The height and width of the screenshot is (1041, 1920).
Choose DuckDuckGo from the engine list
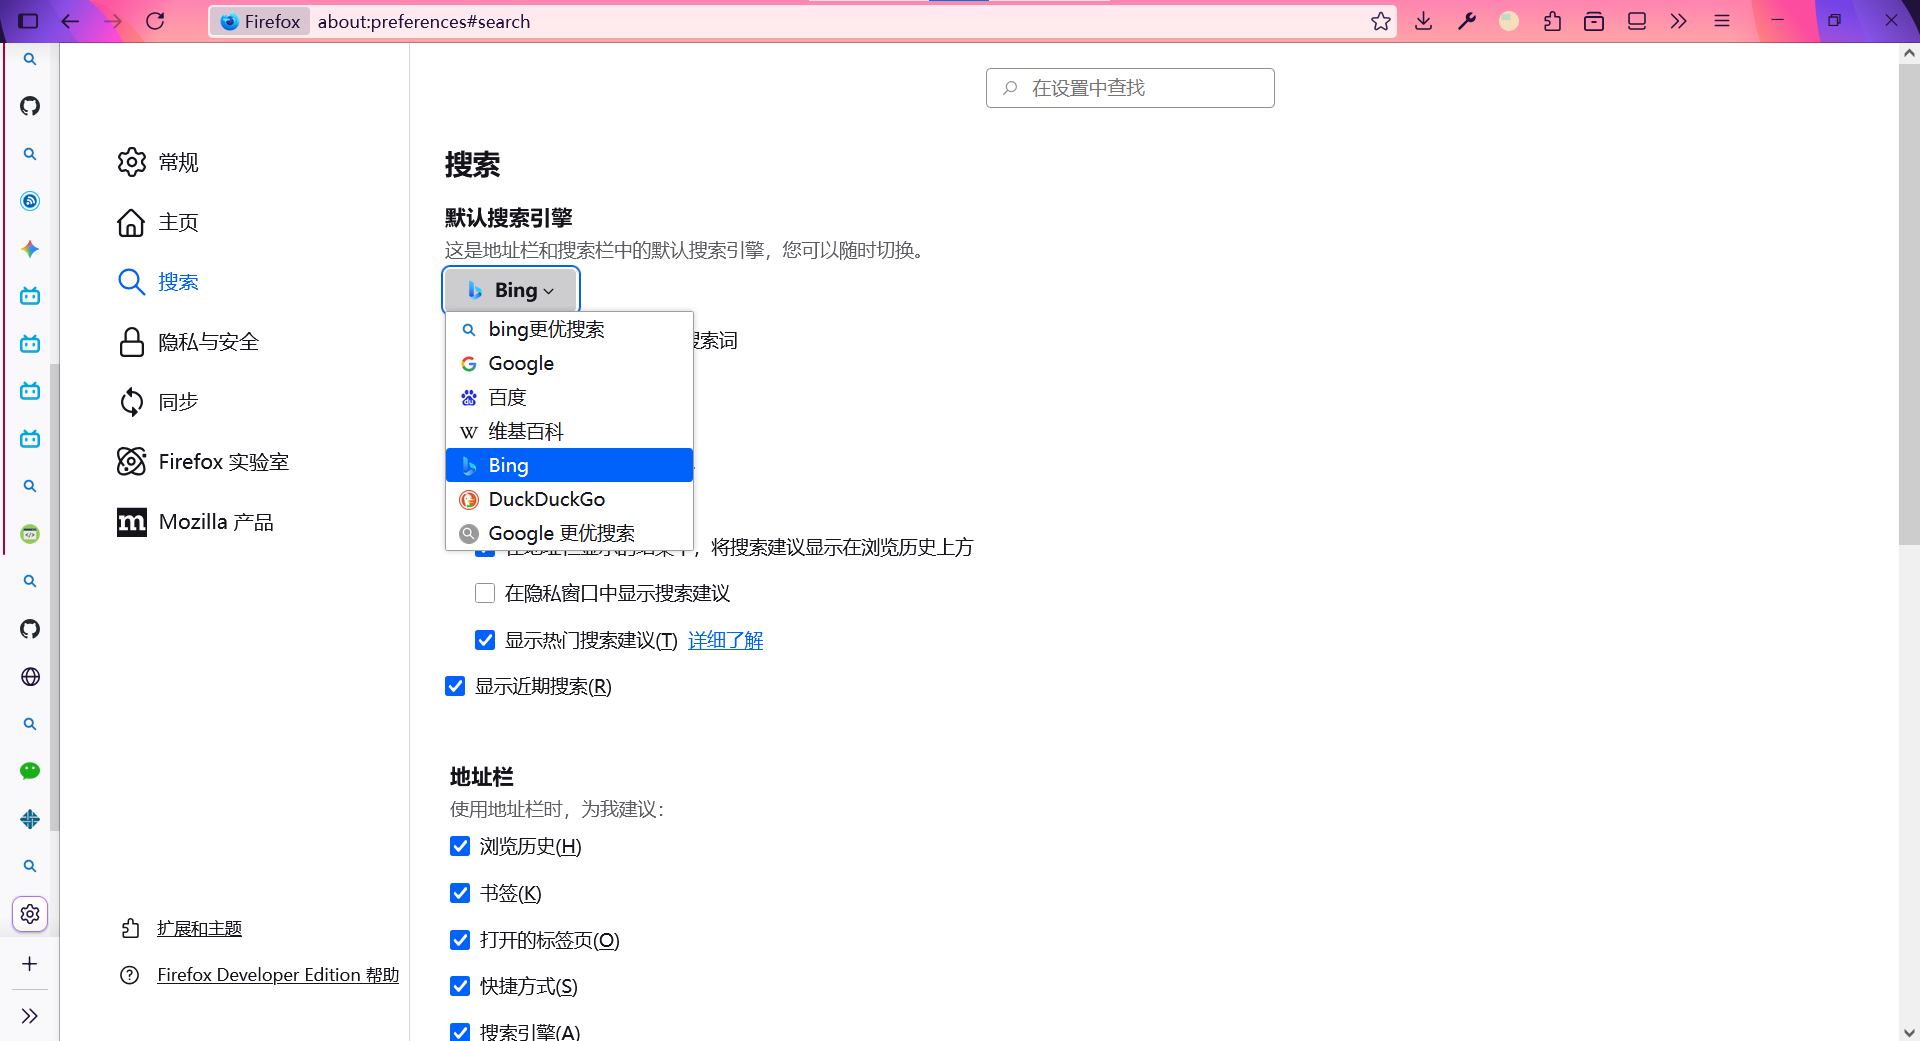pos(546,498)
